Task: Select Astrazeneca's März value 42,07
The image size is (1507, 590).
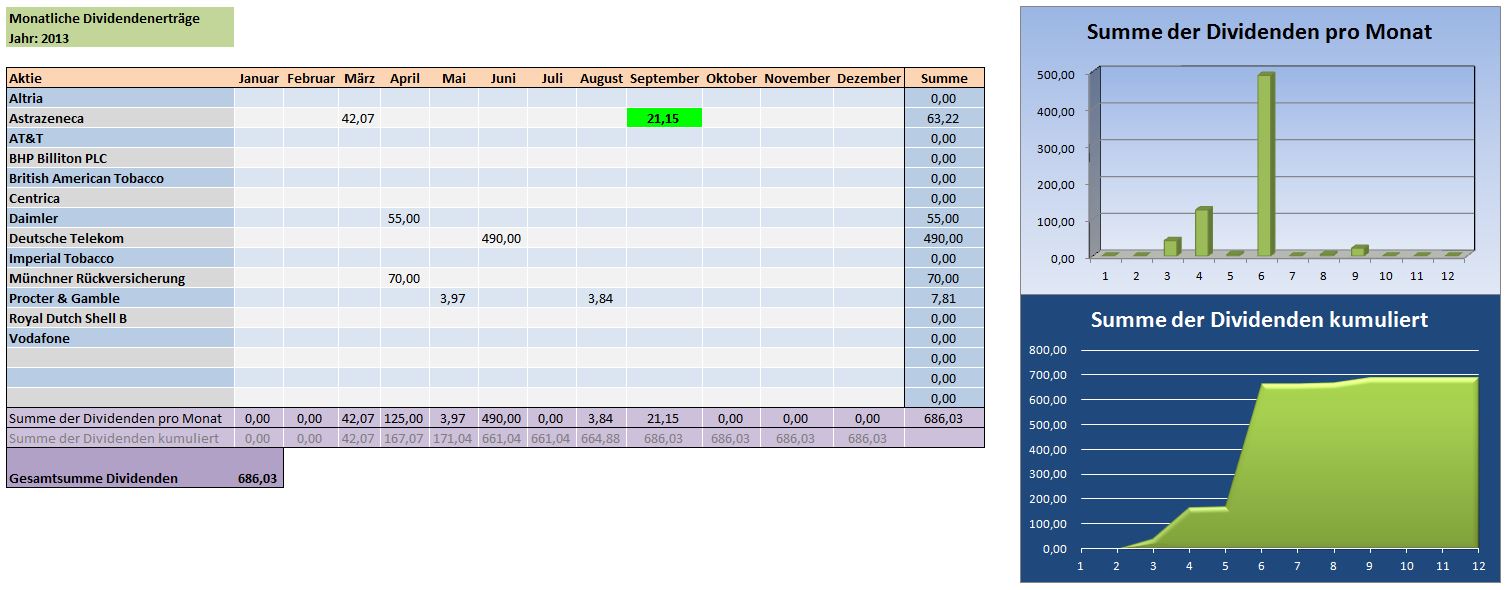Action: coord(359,118)
